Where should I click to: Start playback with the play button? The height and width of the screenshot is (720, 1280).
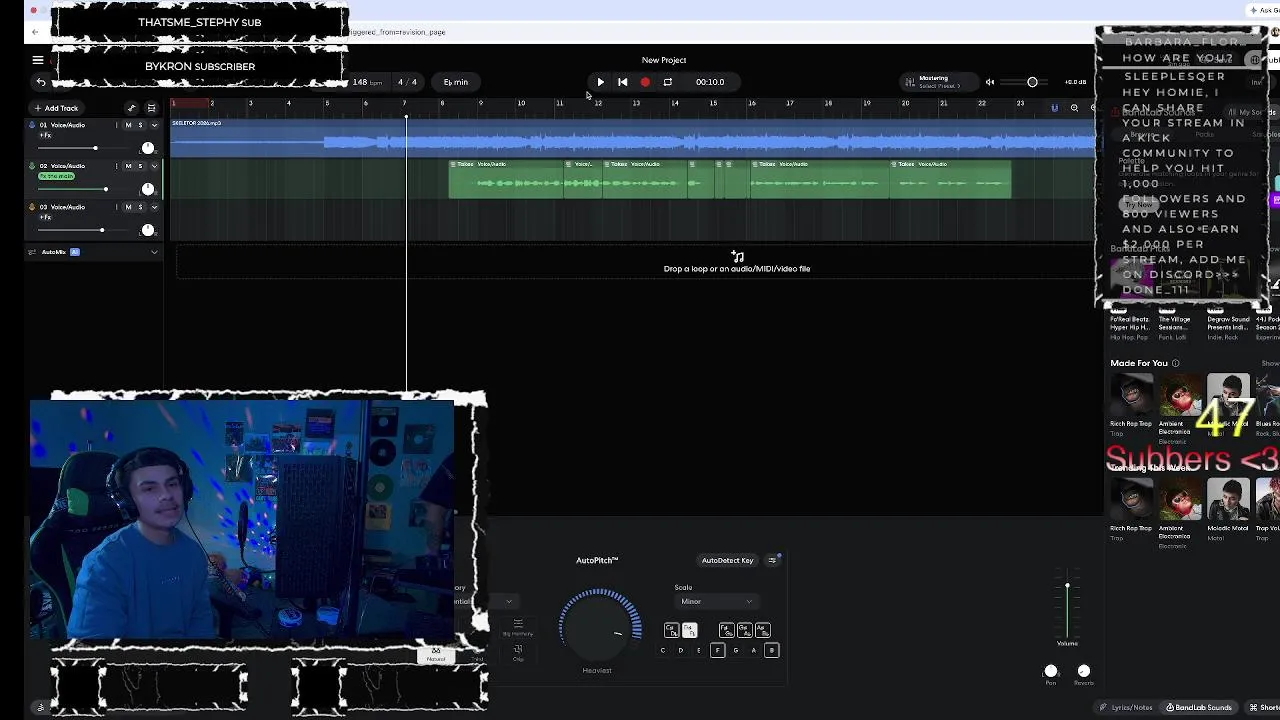click(x=600, y=82)
